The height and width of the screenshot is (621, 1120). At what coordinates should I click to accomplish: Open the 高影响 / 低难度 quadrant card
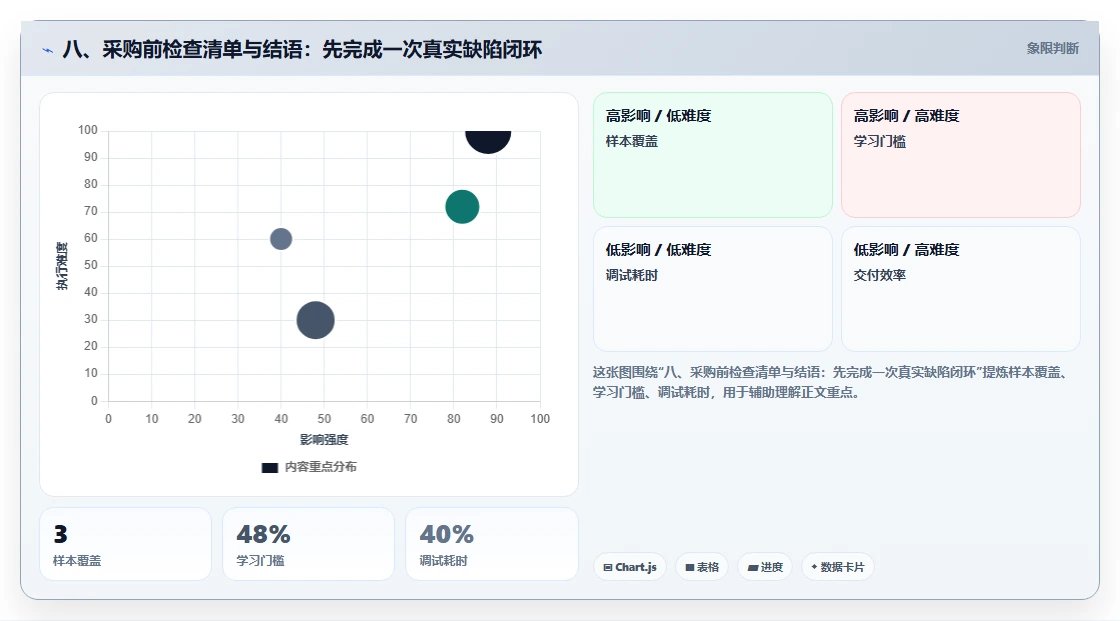pyautogui.click(x=713, y=155)
